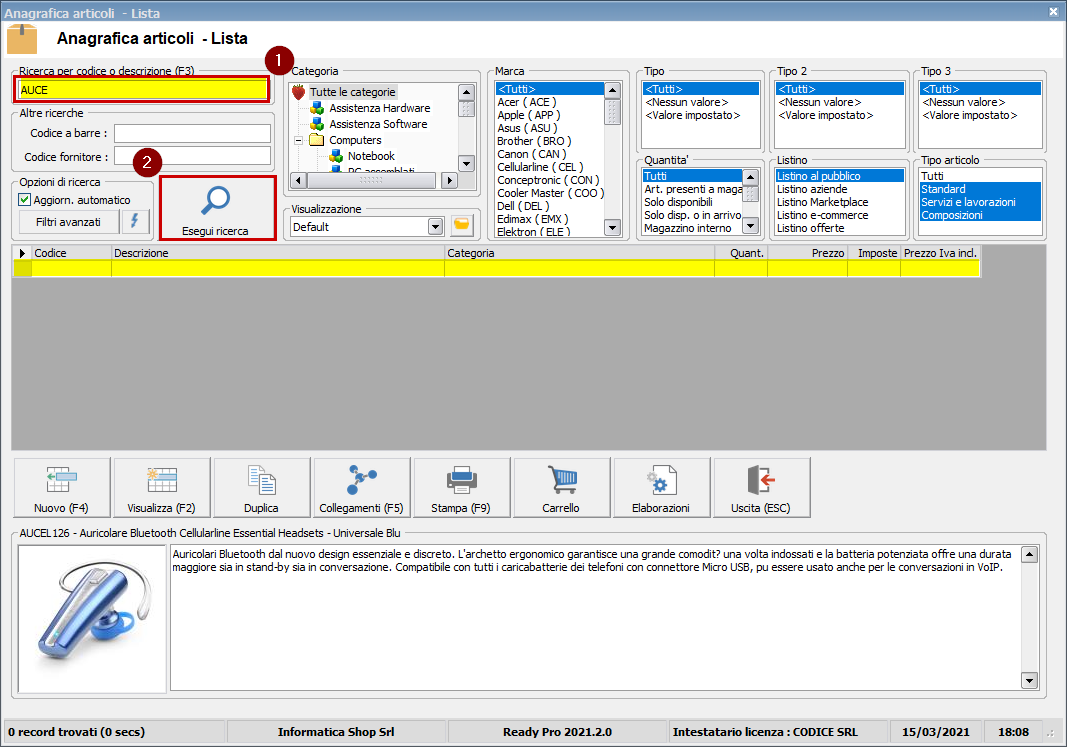The height and width of the screenshot is (747, 1067).
Task: Open the article using Visualizza (F2)
Action: (160, 487)
